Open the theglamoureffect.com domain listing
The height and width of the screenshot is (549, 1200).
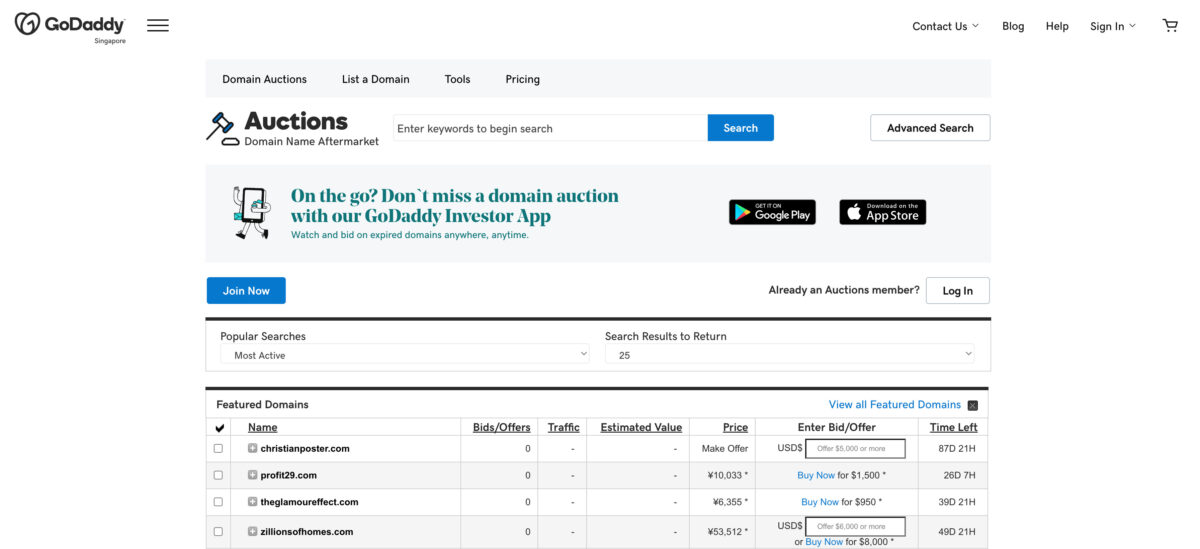pos(309,502)
